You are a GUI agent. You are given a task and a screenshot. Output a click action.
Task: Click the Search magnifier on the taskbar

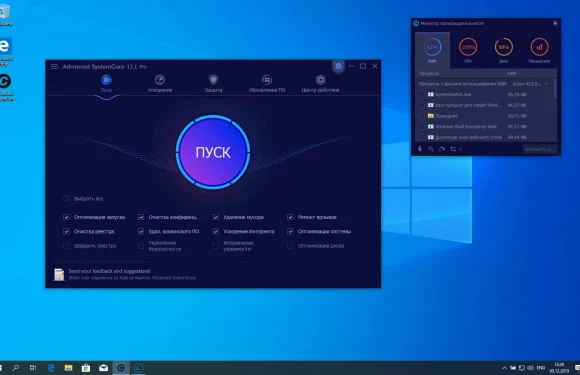[x=16, y=368]
